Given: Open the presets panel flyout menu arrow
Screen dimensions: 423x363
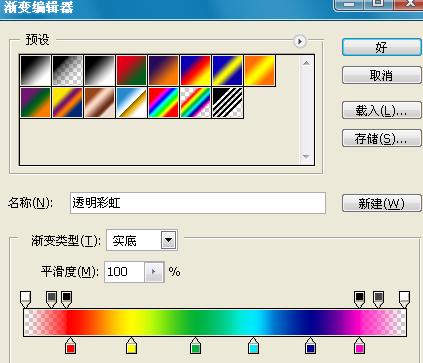Looking at the screenshot, I should pyautogui.click(x=300, y=41).
